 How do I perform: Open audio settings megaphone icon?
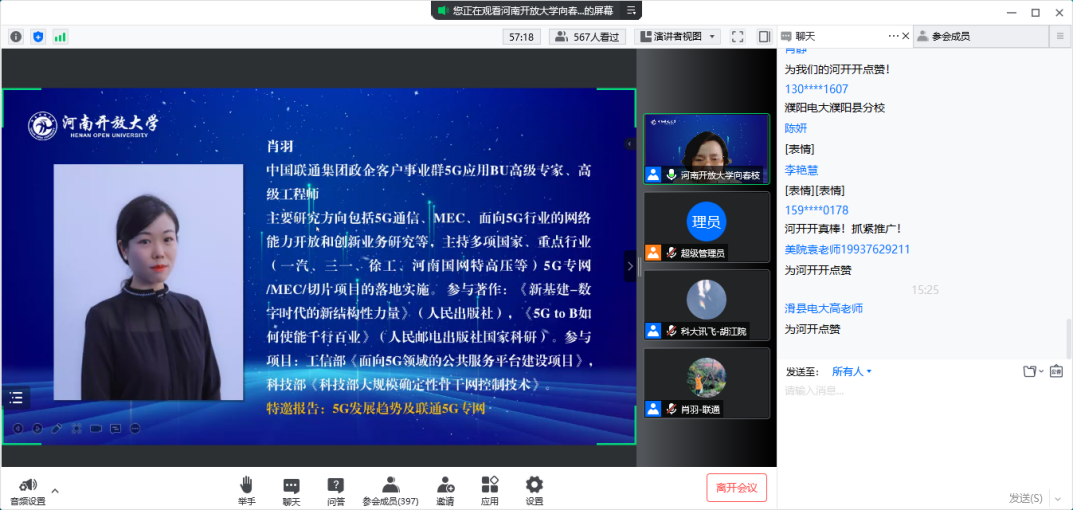(28, 485)
